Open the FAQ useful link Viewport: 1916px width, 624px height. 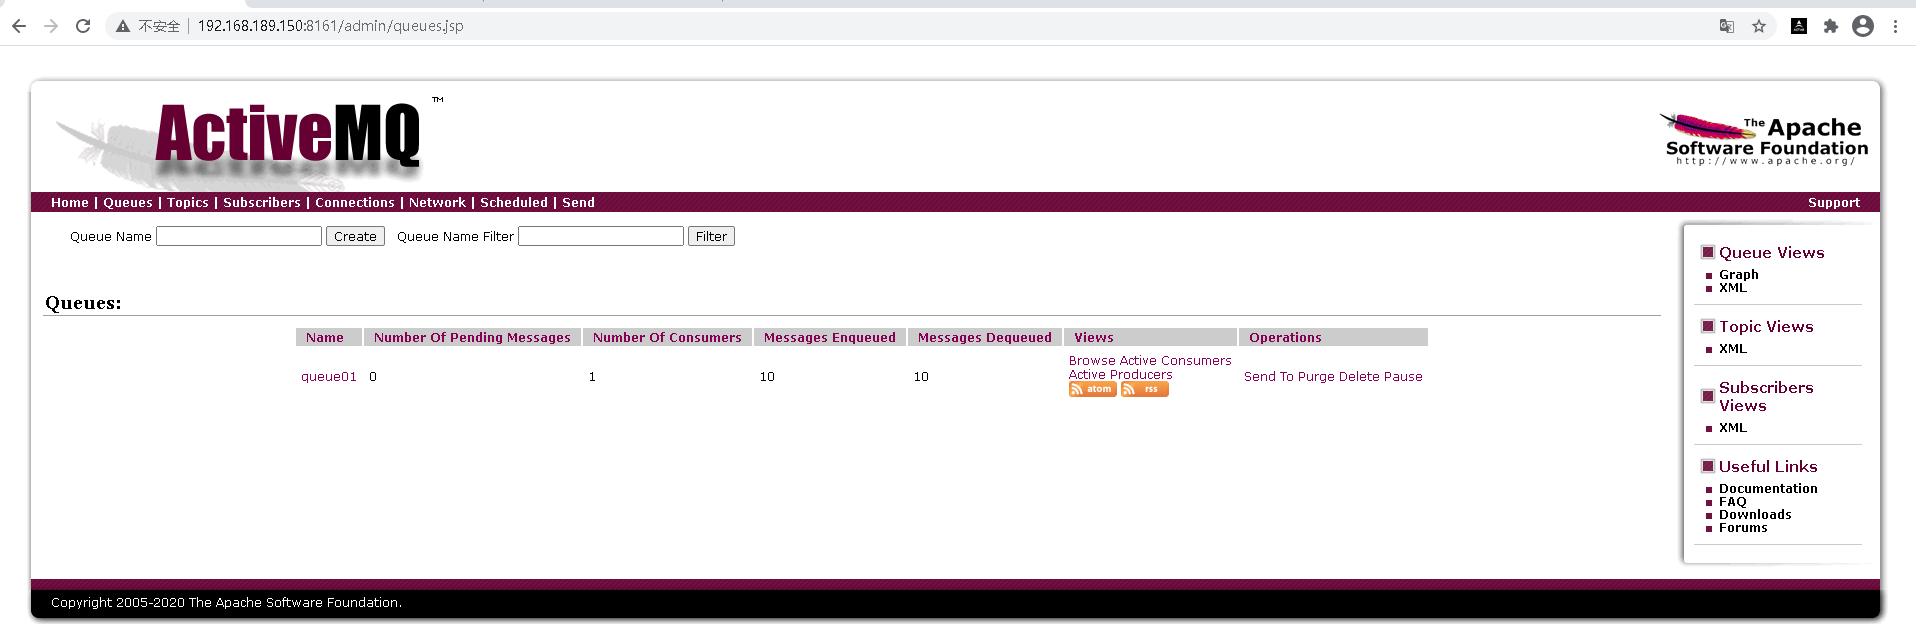[1733, 502]
